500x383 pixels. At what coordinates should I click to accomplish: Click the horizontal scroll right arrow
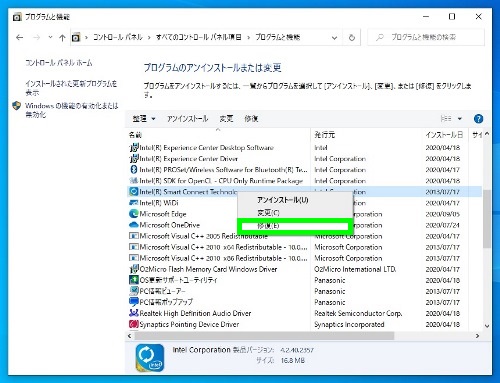click(478, 336)
